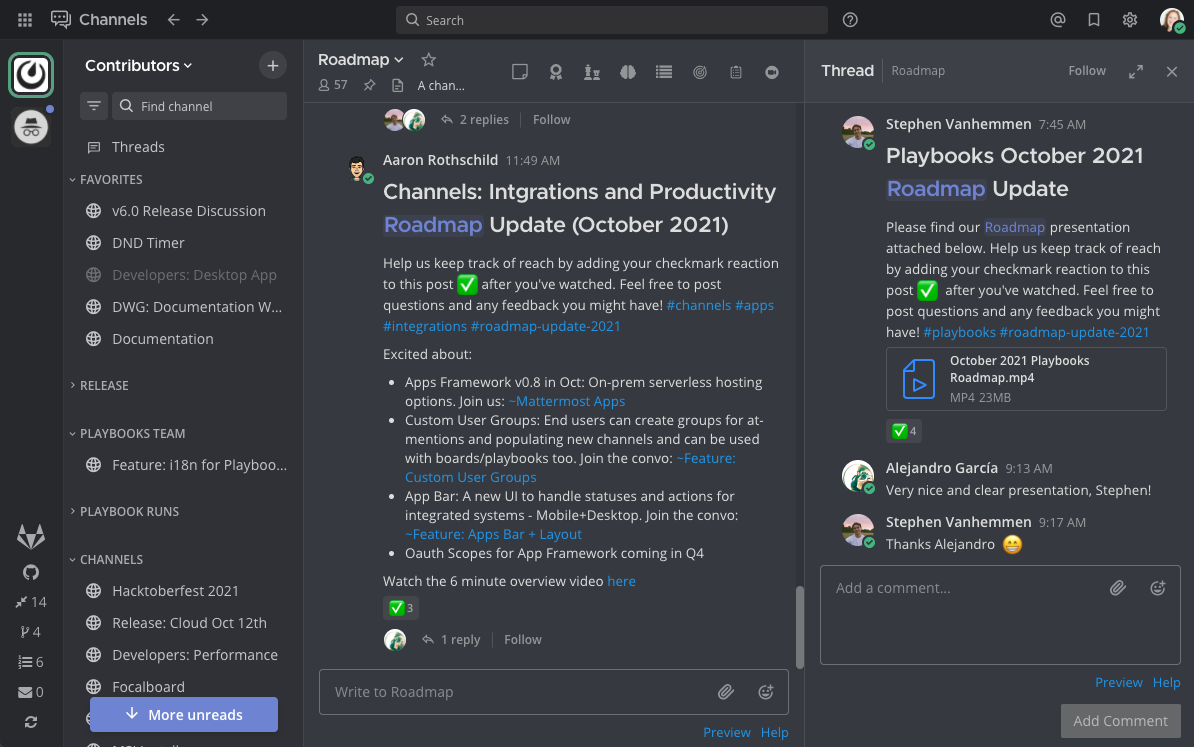Click the More unreads button

click(184, 714)
